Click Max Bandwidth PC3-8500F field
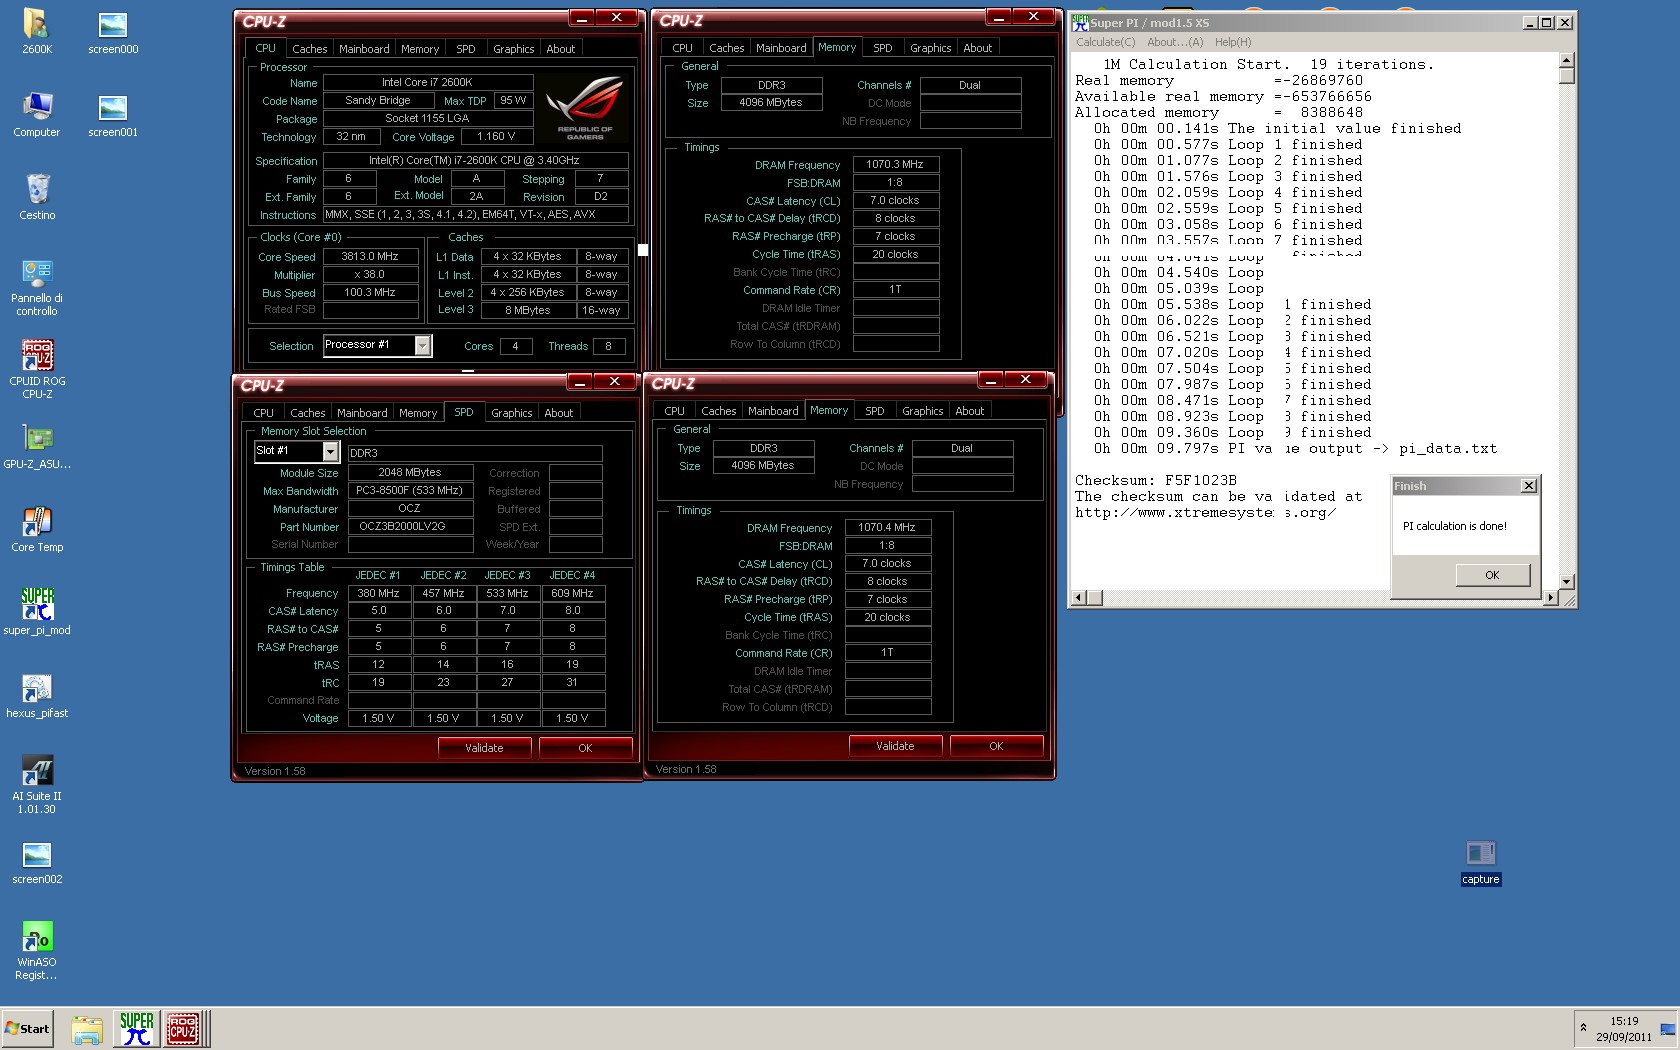This screenshot has width=1680, height=1050. point(410,490)
